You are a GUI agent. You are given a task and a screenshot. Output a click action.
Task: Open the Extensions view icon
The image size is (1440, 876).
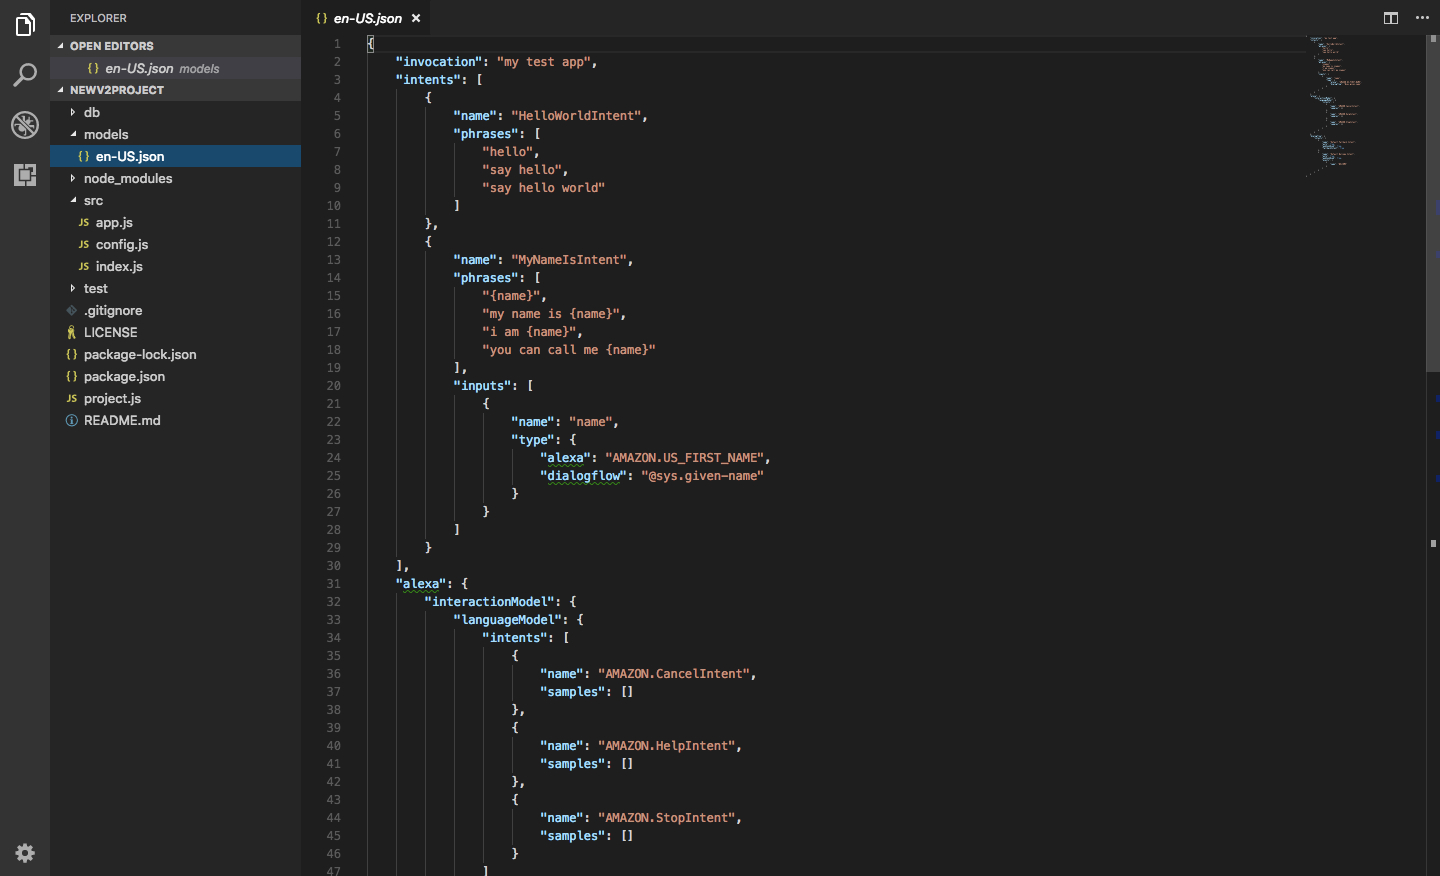click(x=25, y=175)
